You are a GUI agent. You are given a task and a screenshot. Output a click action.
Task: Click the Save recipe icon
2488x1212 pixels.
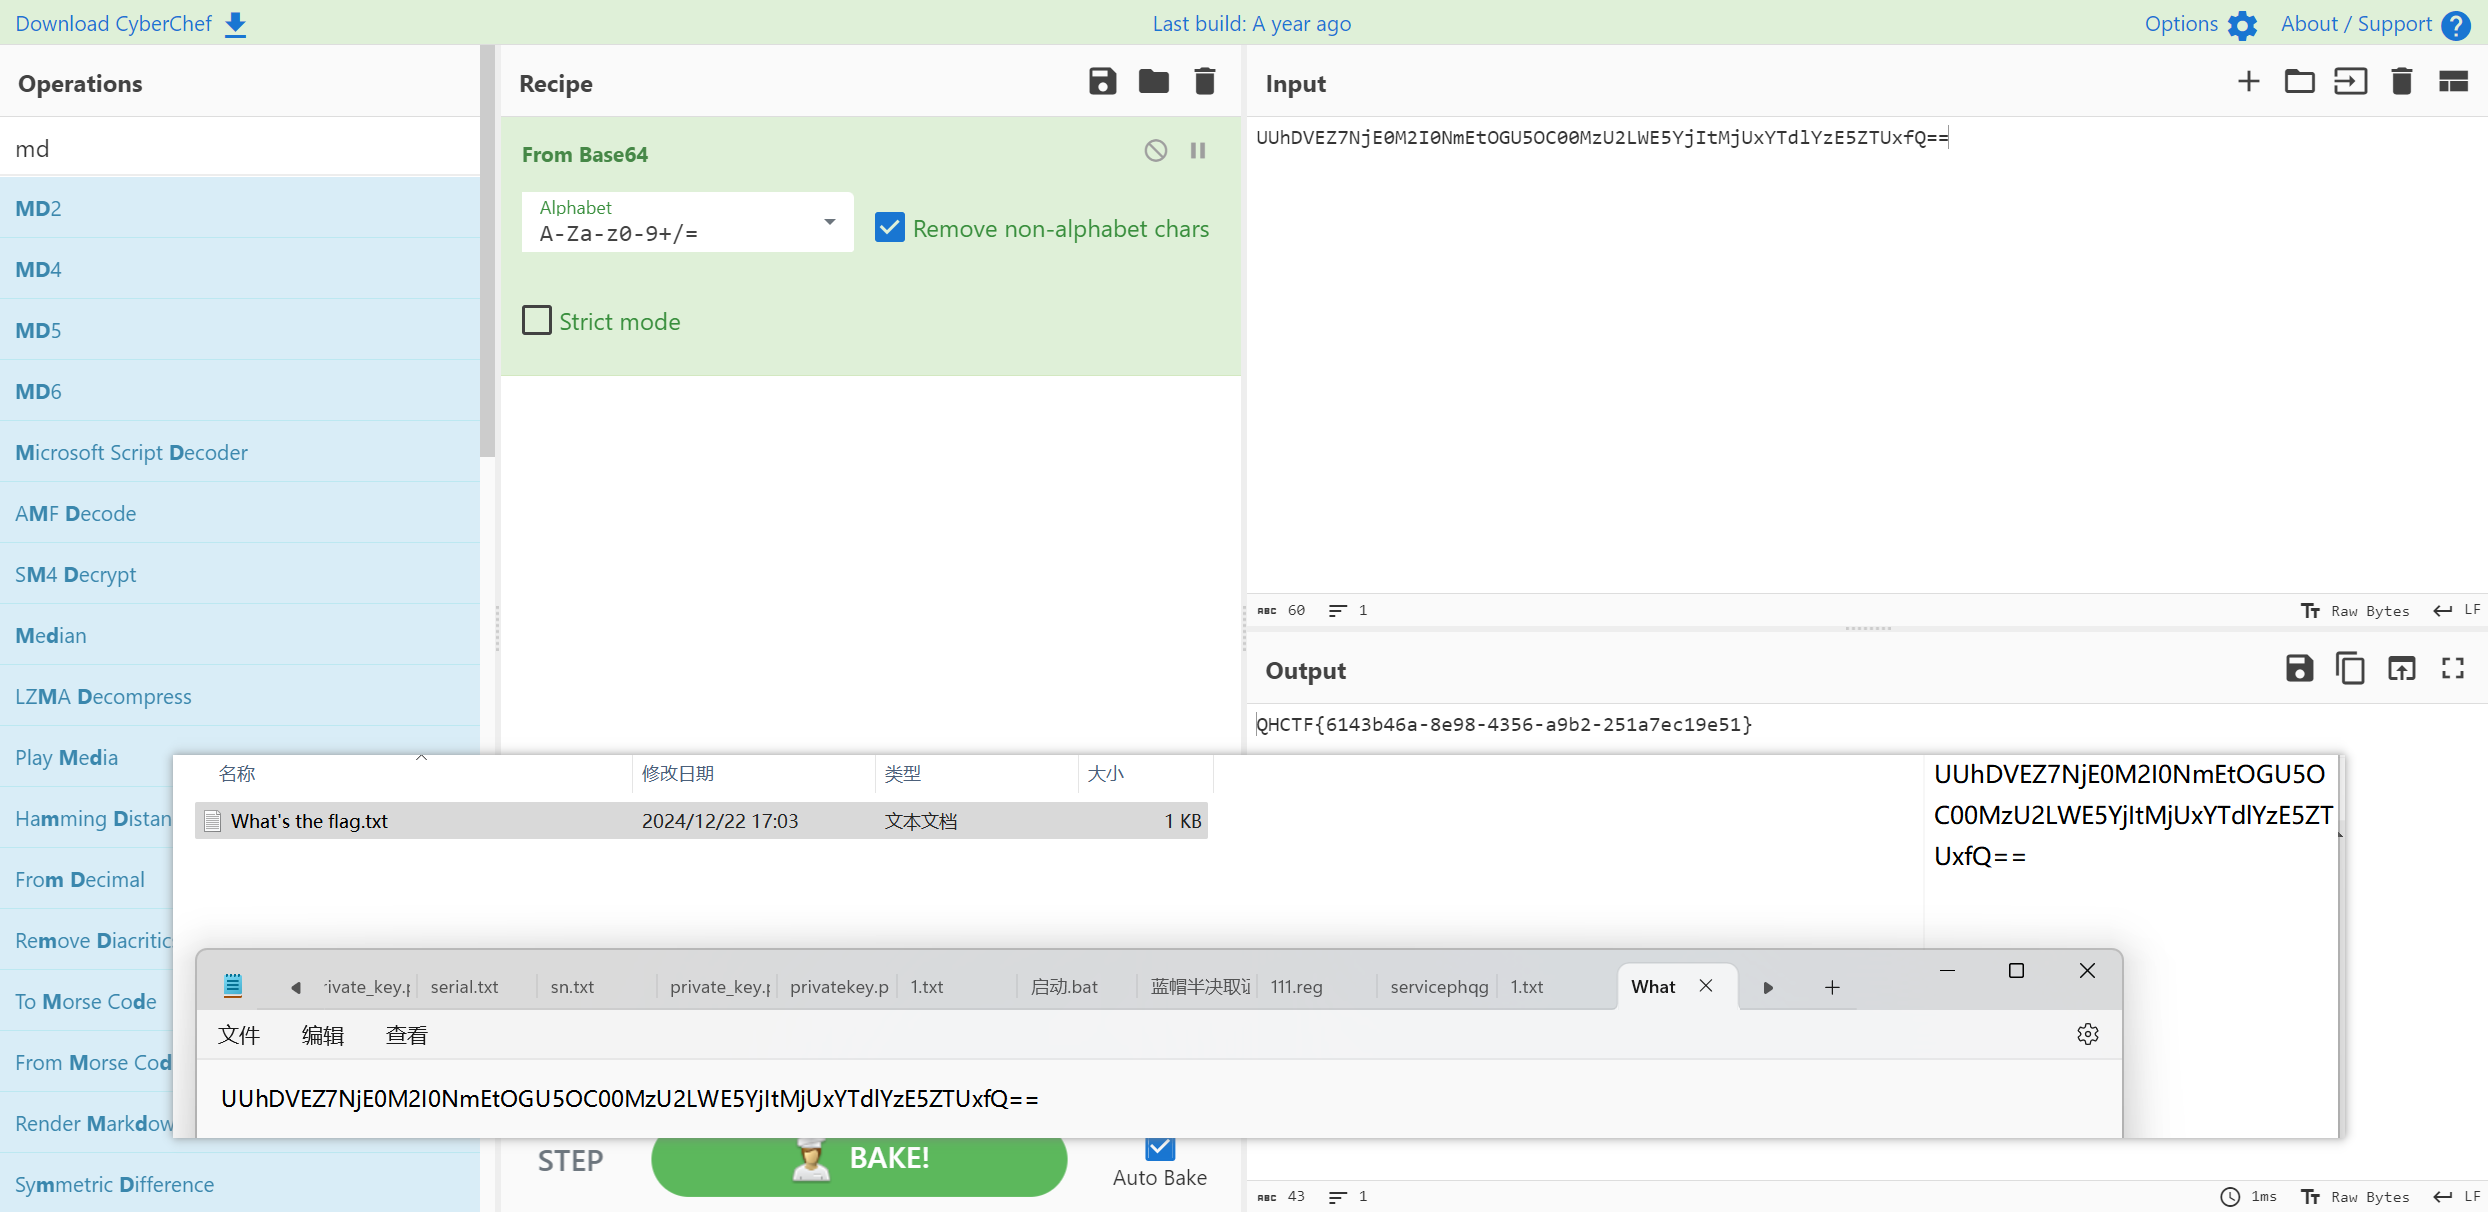(1102, 82)
